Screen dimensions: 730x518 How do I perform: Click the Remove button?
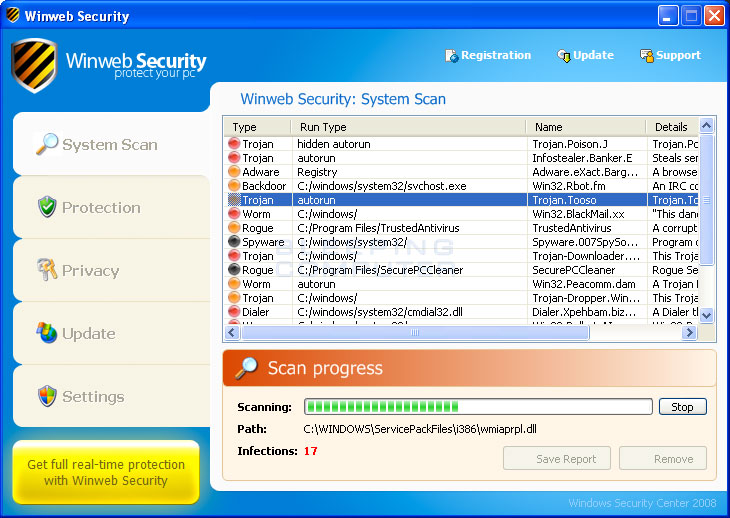[663, 458]
